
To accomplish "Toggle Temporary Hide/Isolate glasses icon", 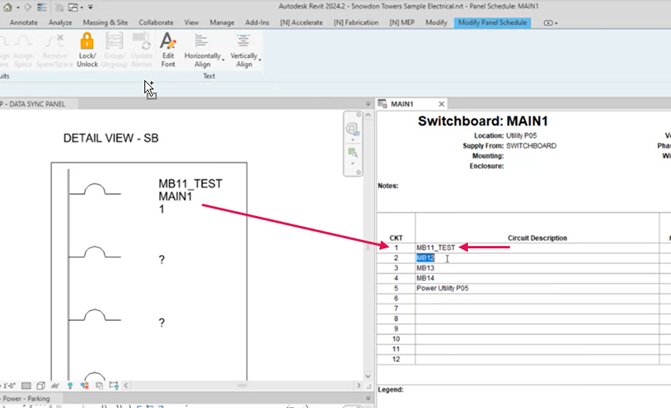I will tap(55, 386).
